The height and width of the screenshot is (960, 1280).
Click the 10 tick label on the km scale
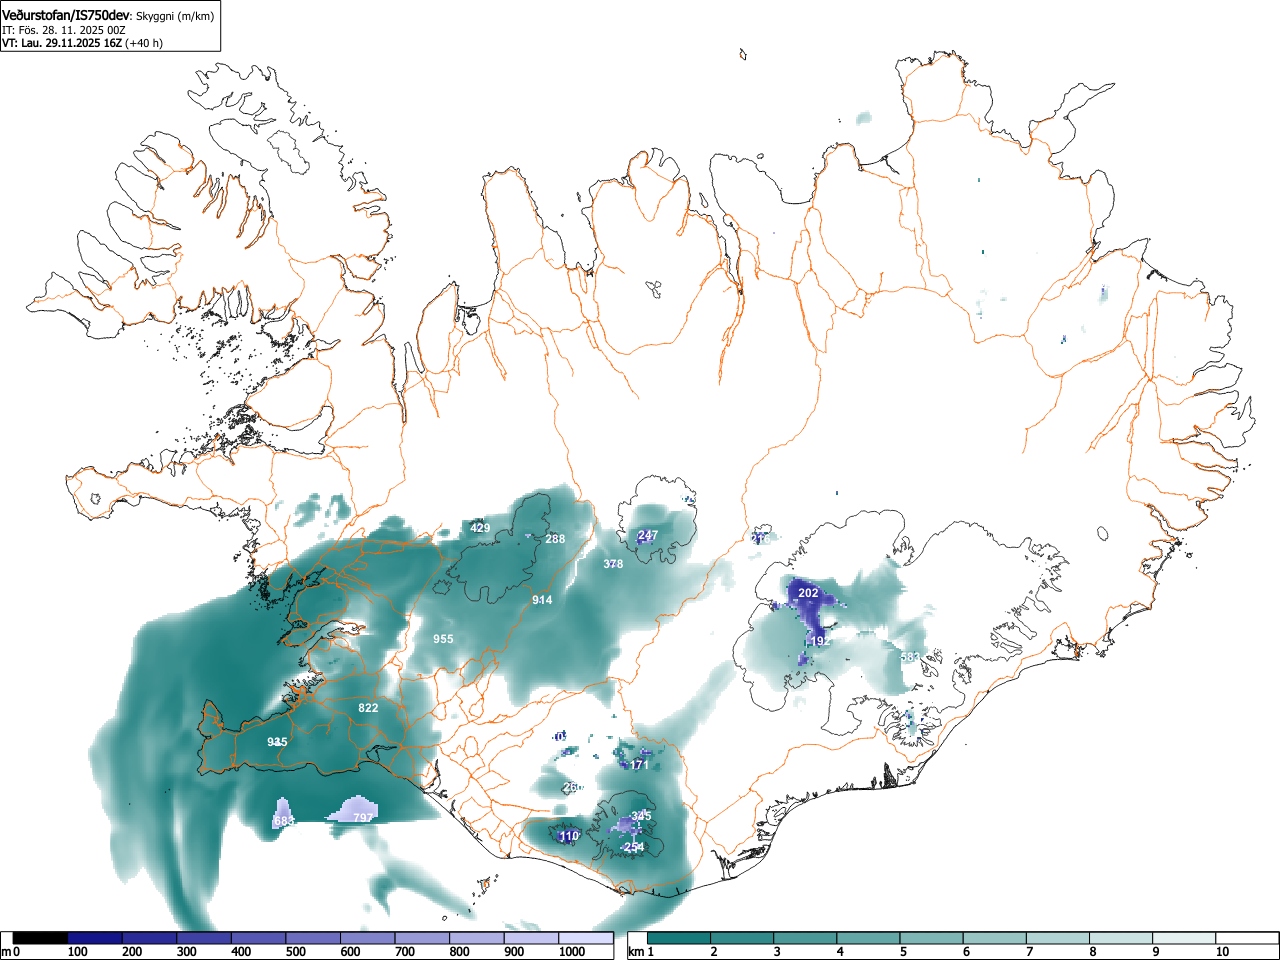1222,952
